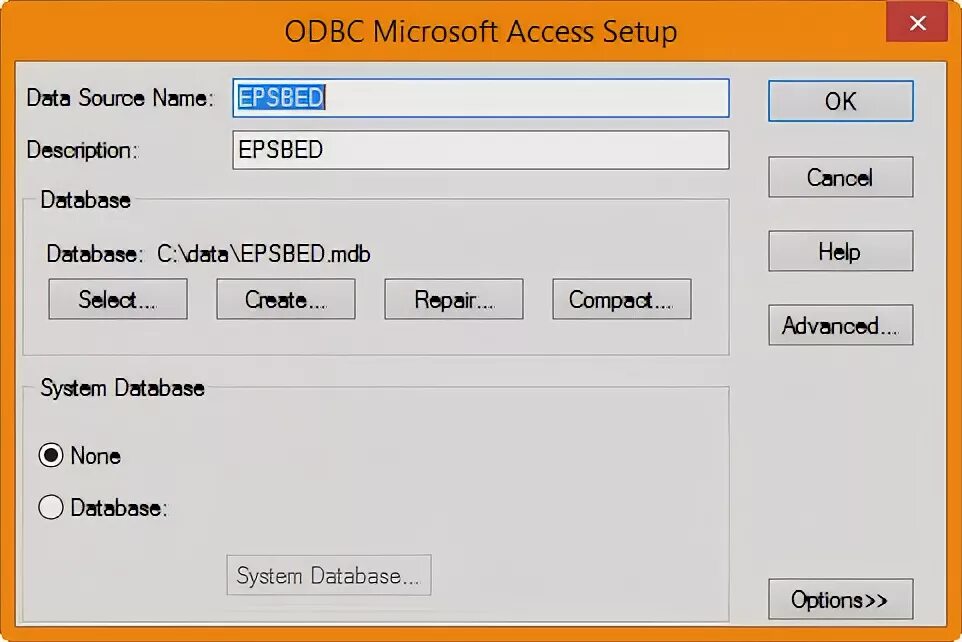Choose a database file via Select...

(118, 299)
